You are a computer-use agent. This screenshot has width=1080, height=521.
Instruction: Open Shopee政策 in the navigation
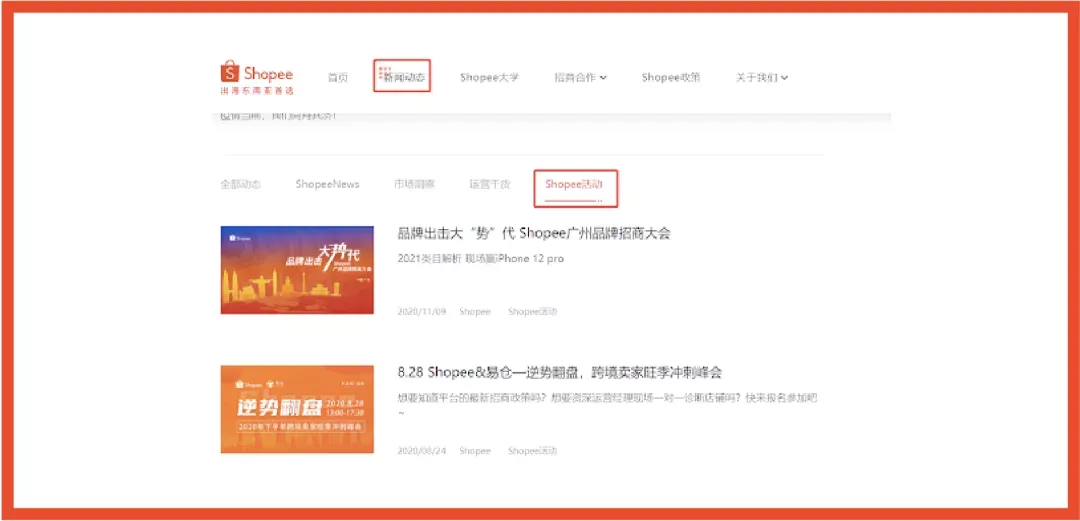[x=671, y=77]
